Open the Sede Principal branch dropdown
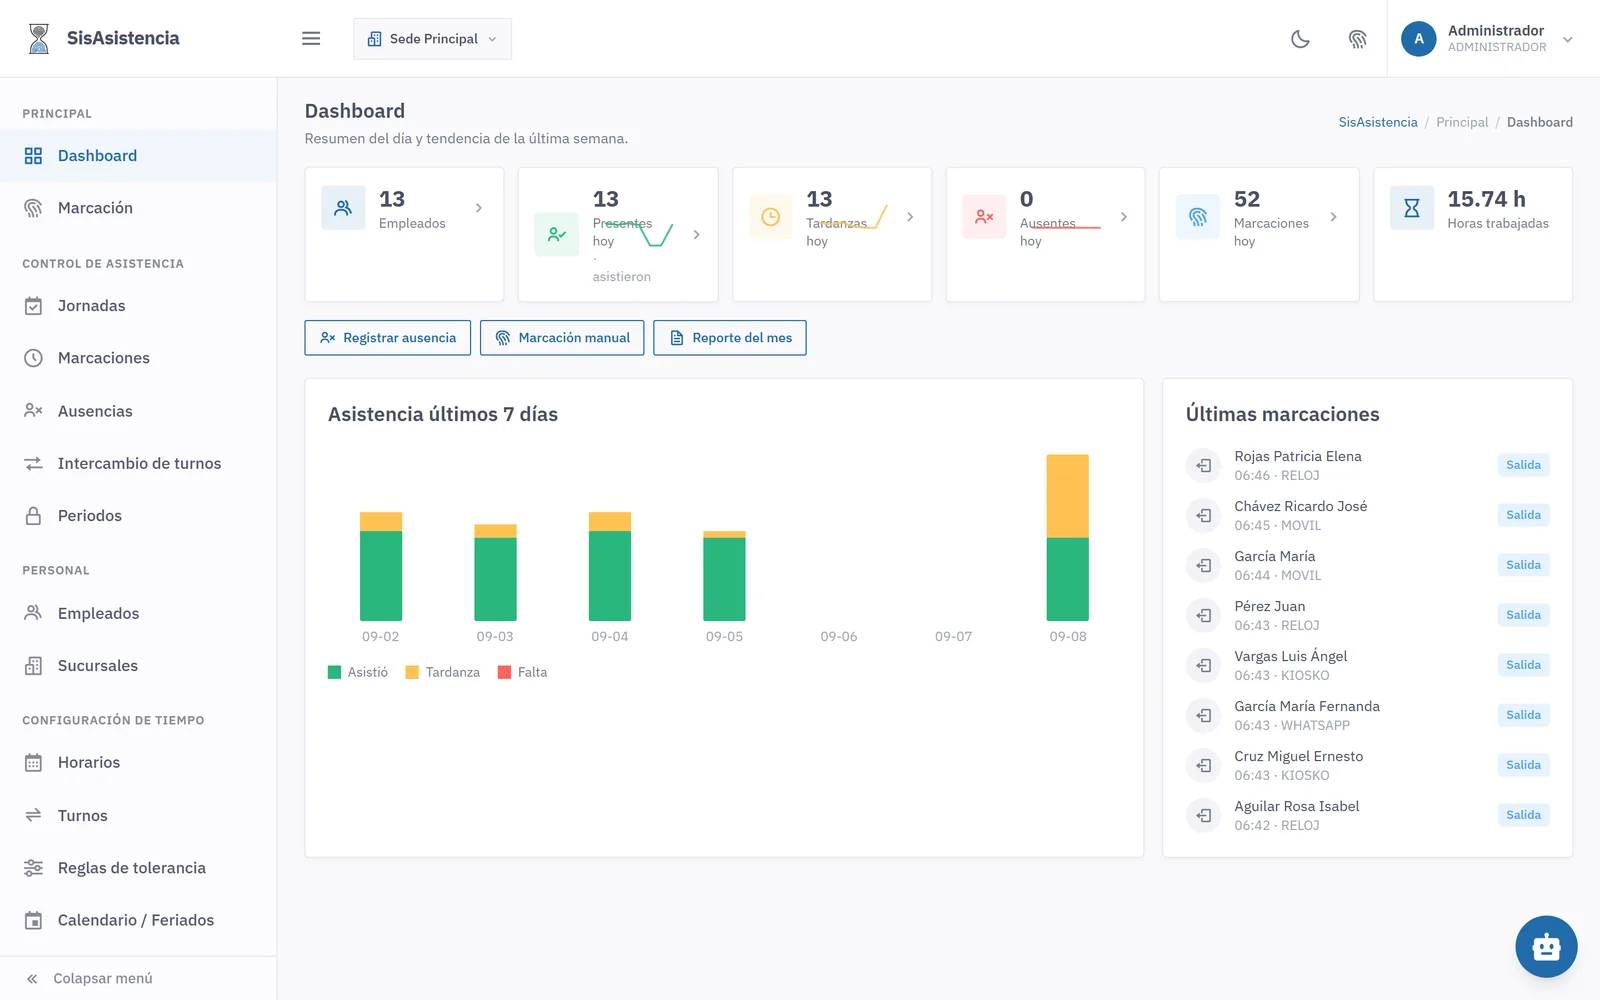Viewport: 1600px width, 1000px height. click(432, 39)
